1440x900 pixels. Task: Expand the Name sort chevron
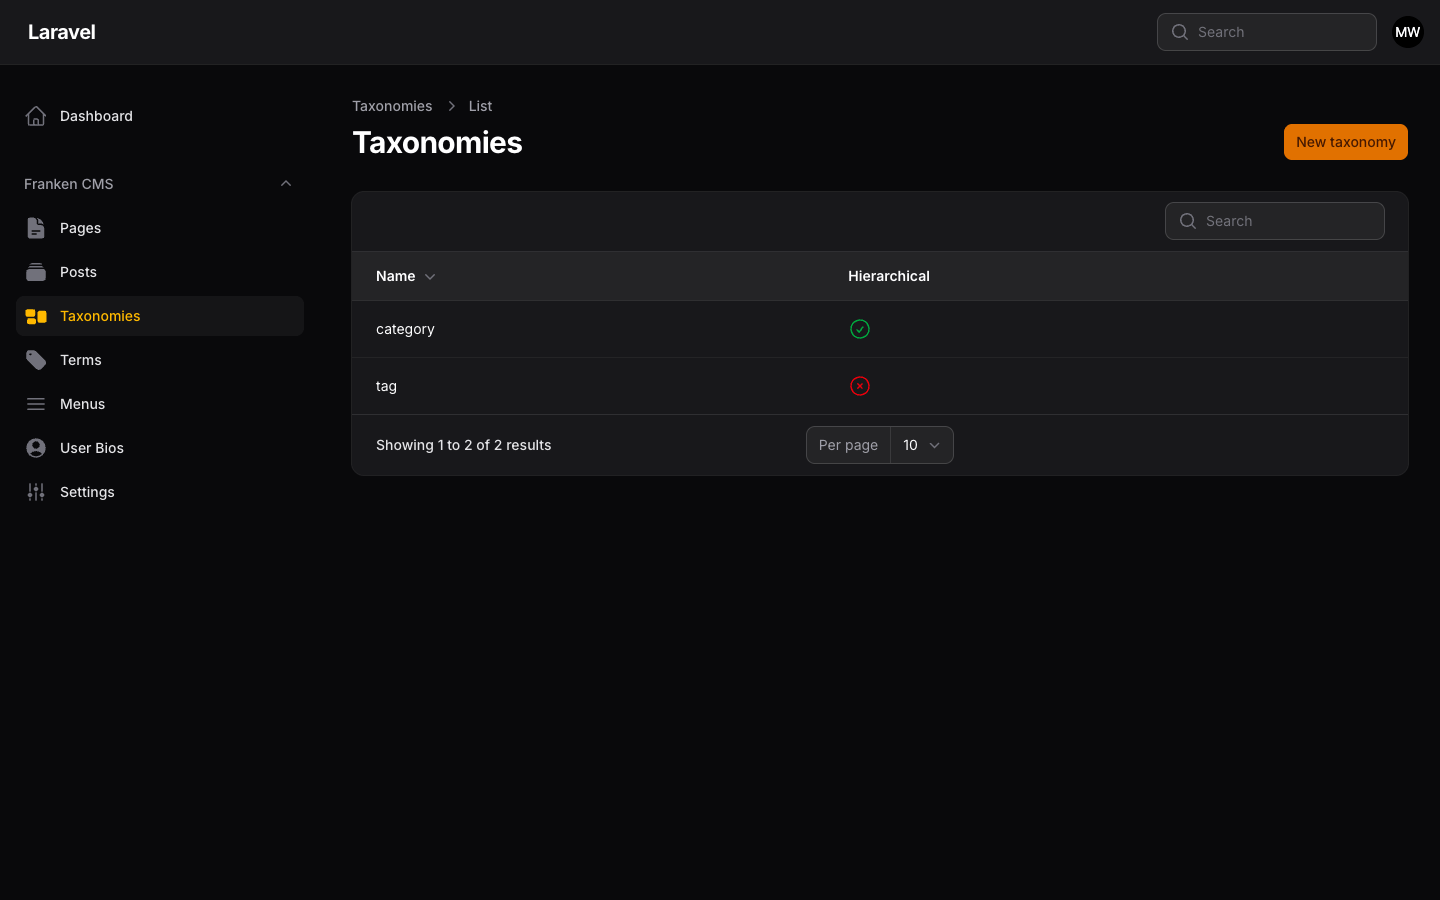(430, 276)
